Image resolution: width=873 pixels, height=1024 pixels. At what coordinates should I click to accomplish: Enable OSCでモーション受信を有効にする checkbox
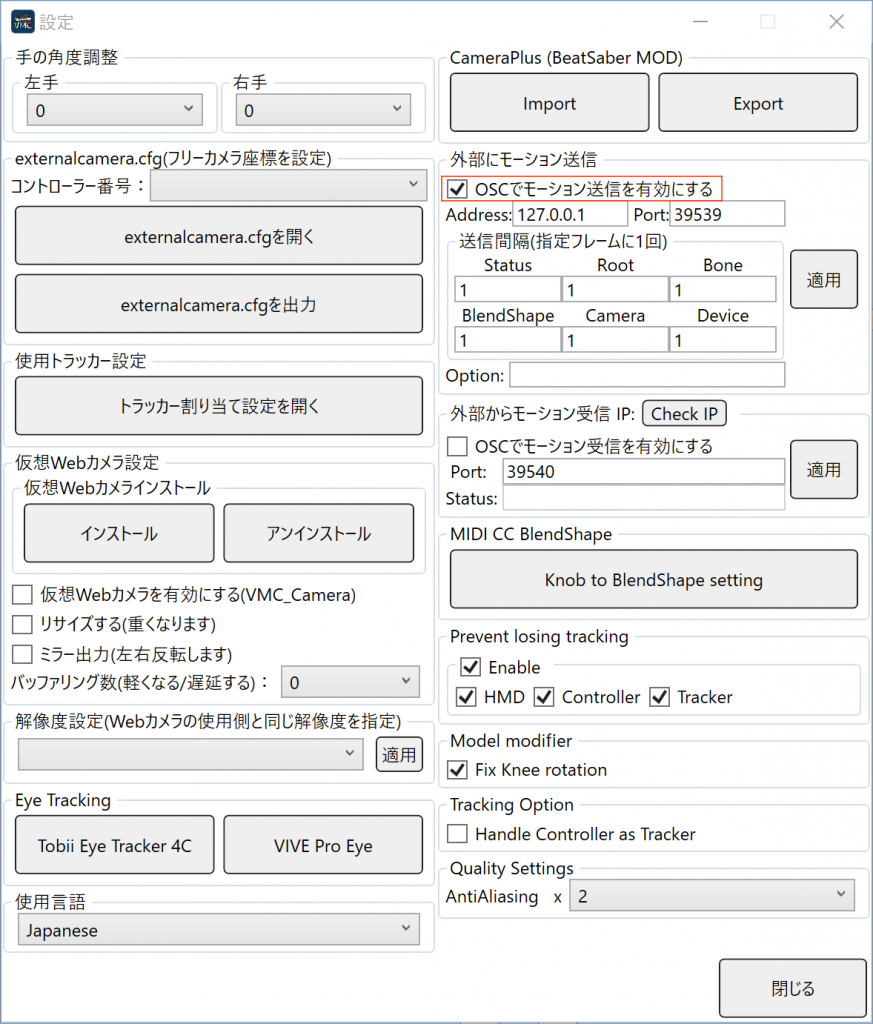pos(457,446)
